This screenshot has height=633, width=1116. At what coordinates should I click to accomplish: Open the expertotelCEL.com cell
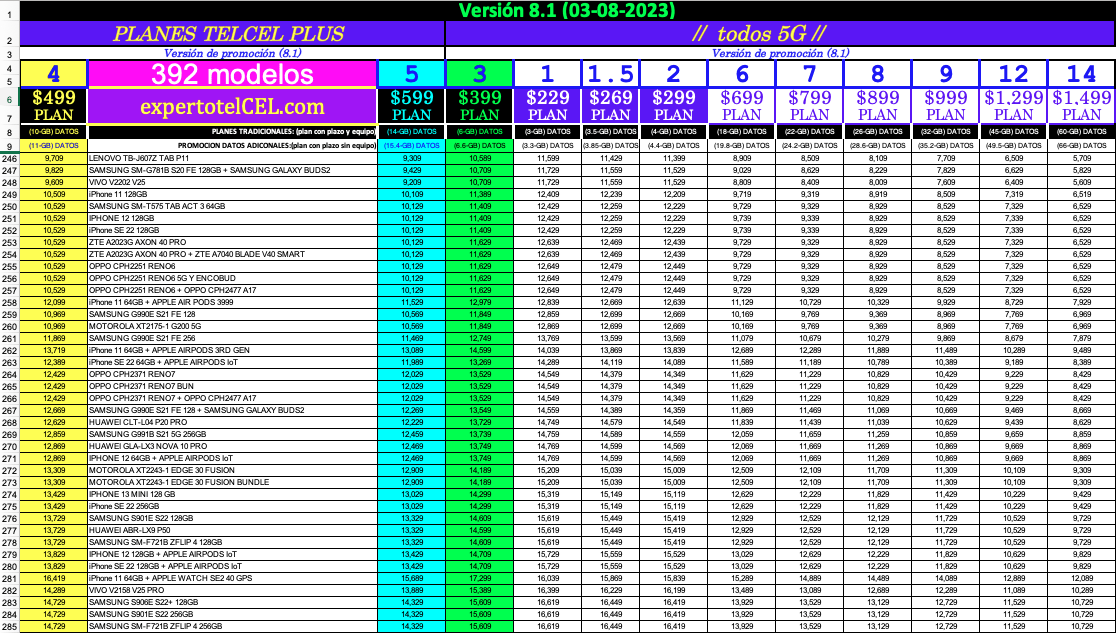click(x=232, y=106)
